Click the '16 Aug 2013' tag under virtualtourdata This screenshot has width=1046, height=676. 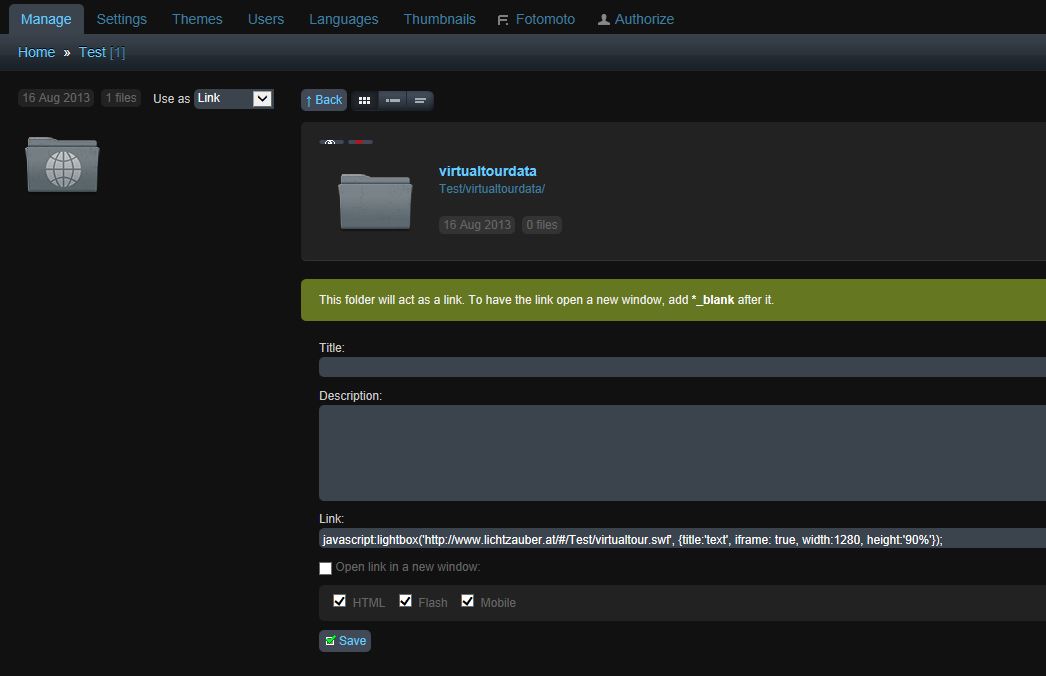477,225
